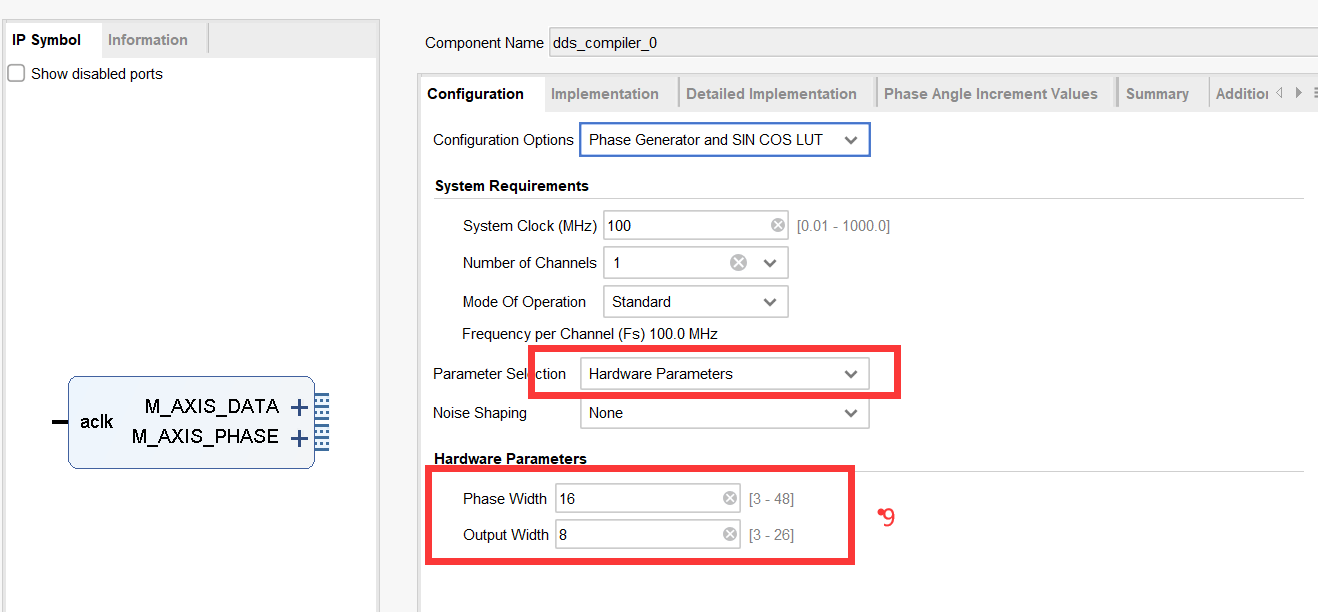This screenshot has width=1318, height=612.
Task: Expand the M_AXIS_DATA port plus icon
Action: tap(298, 407)
